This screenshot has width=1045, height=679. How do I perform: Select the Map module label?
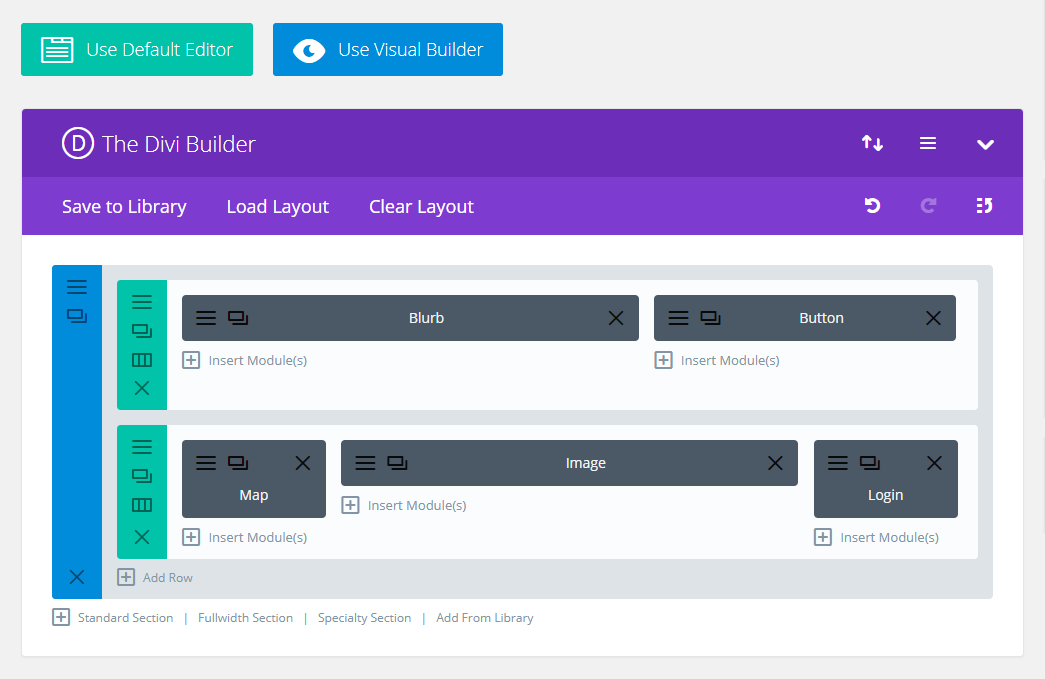254,495
